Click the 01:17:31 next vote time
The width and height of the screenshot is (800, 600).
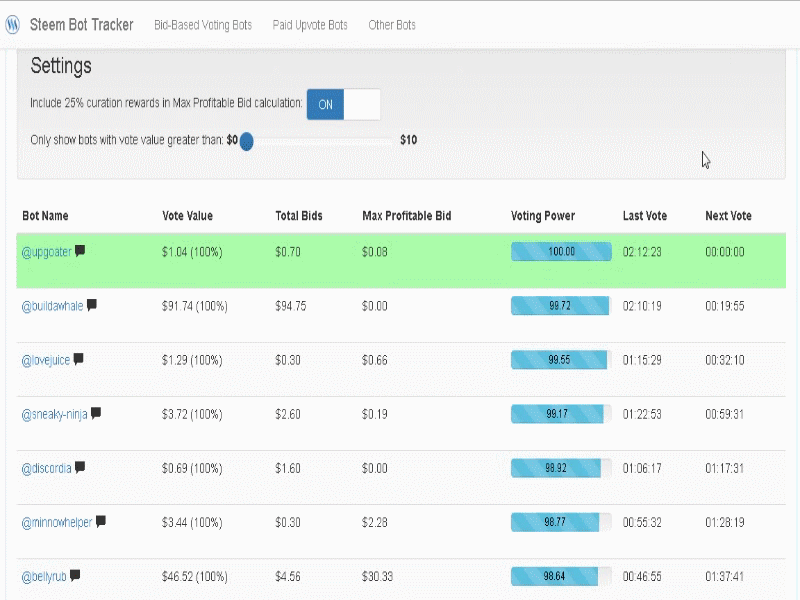click(x=724, y=468)
